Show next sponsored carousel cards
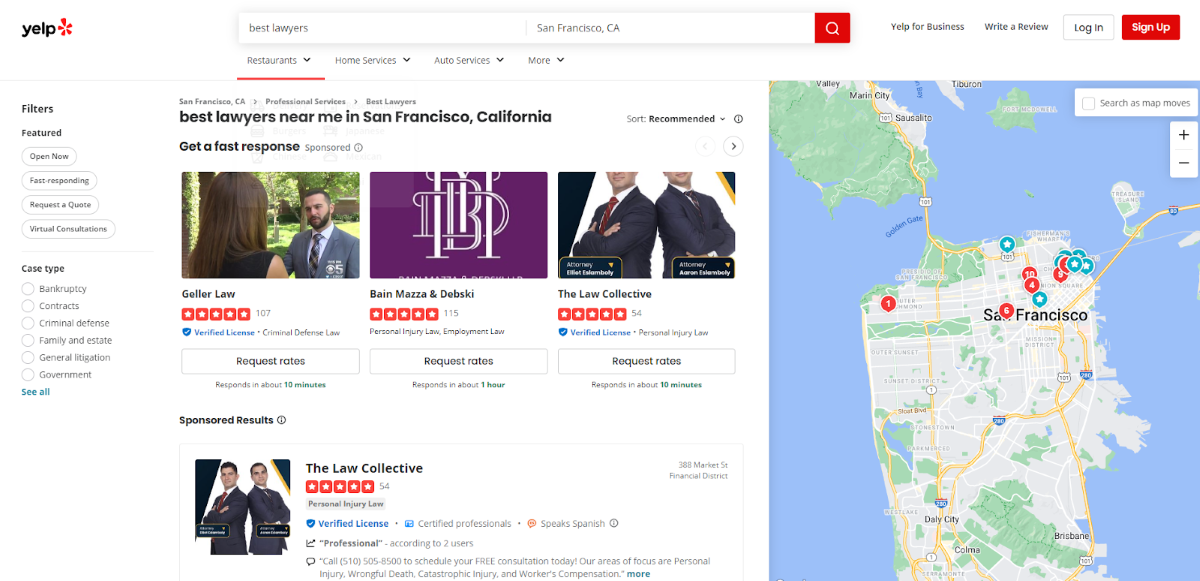This screenshot has height=581, width=1200. (734, 146)
